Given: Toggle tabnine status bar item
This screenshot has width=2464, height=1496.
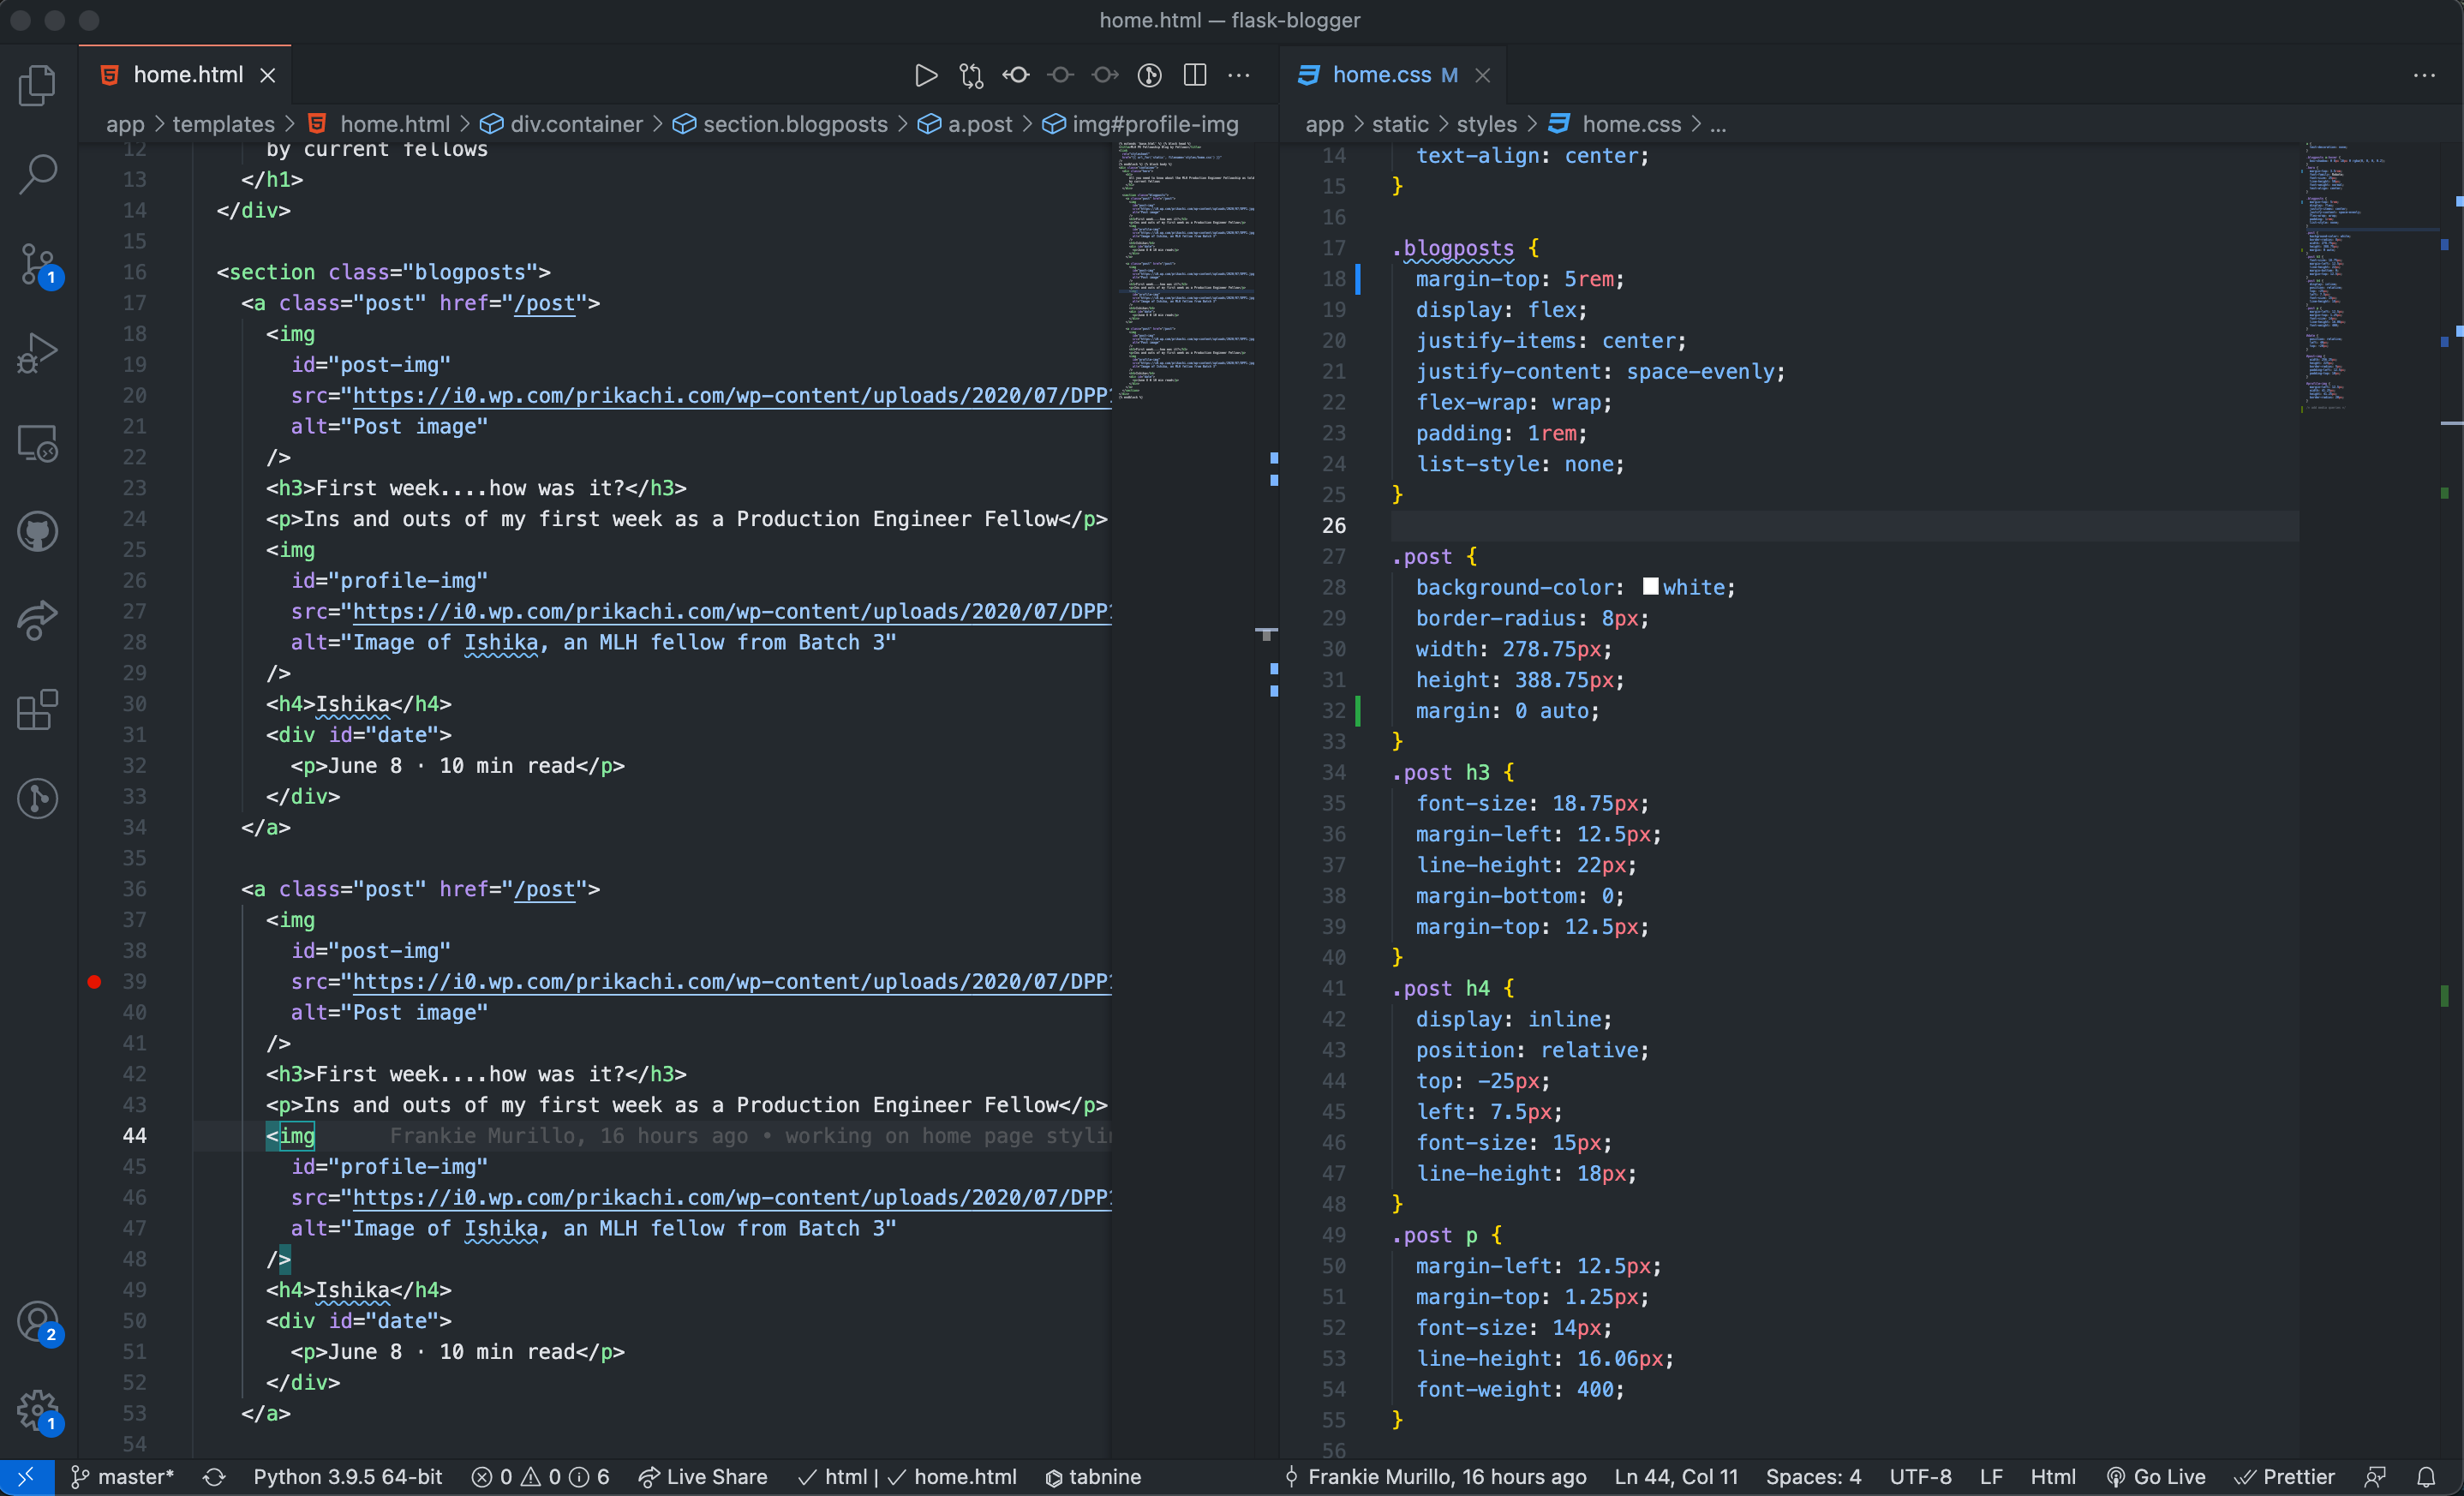Looking at the screenshot, I should click(1092, 1477).
